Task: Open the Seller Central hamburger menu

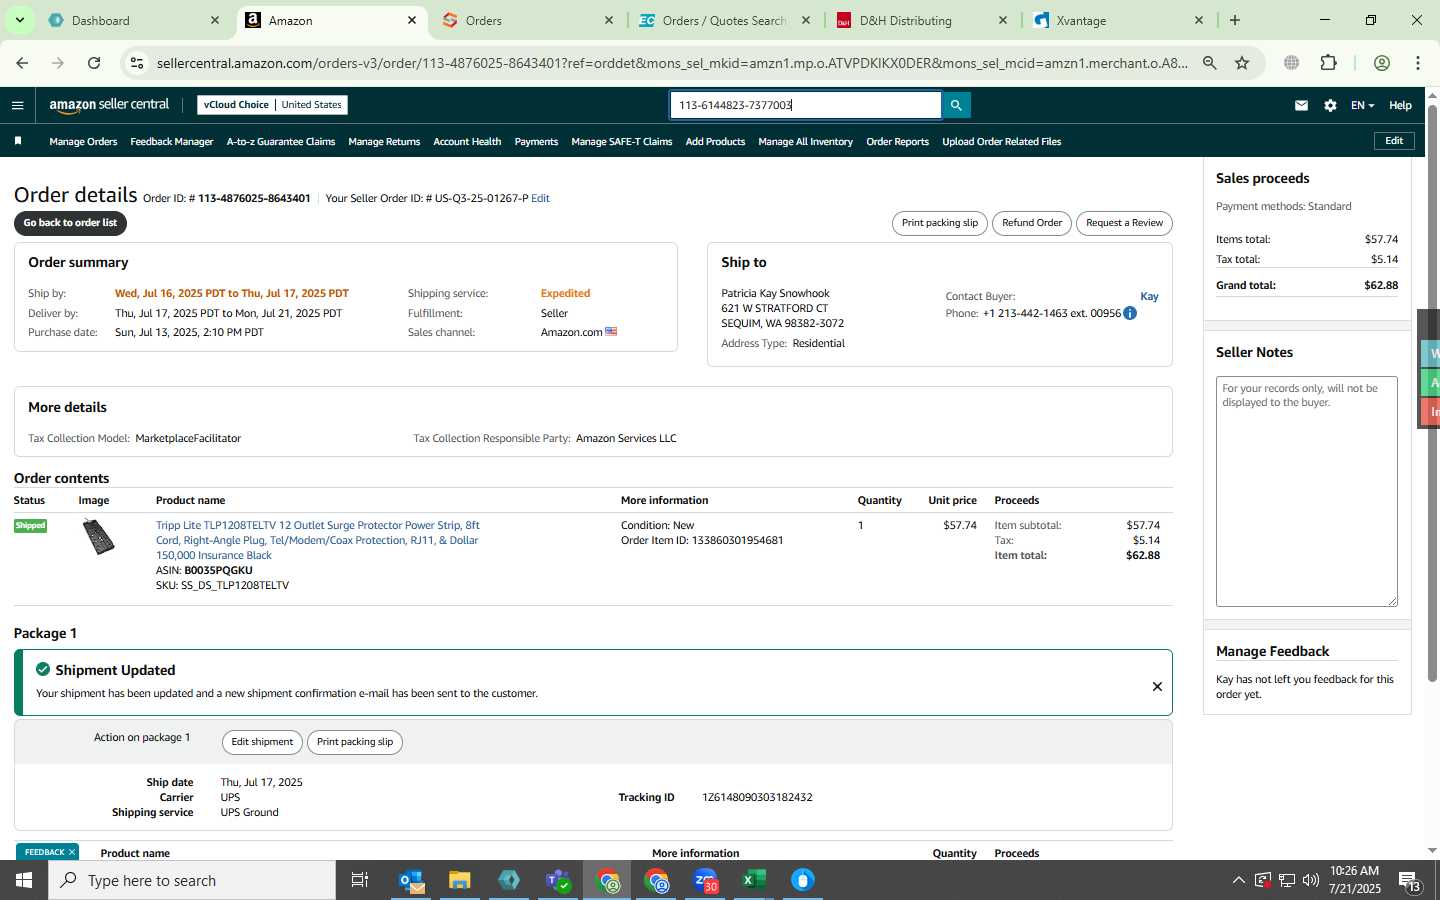Action: tap(17, 105)
